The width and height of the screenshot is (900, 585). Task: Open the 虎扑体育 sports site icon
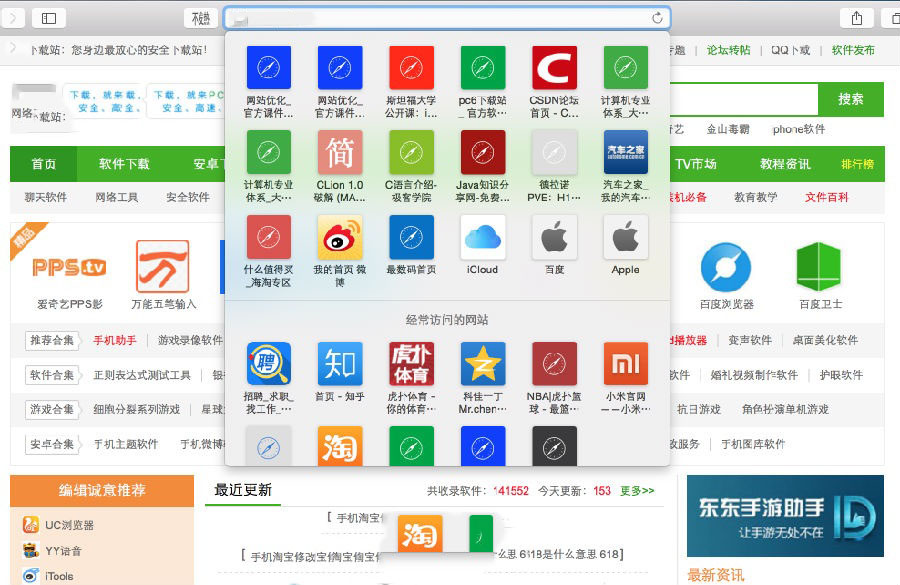(x=411, y=363)
